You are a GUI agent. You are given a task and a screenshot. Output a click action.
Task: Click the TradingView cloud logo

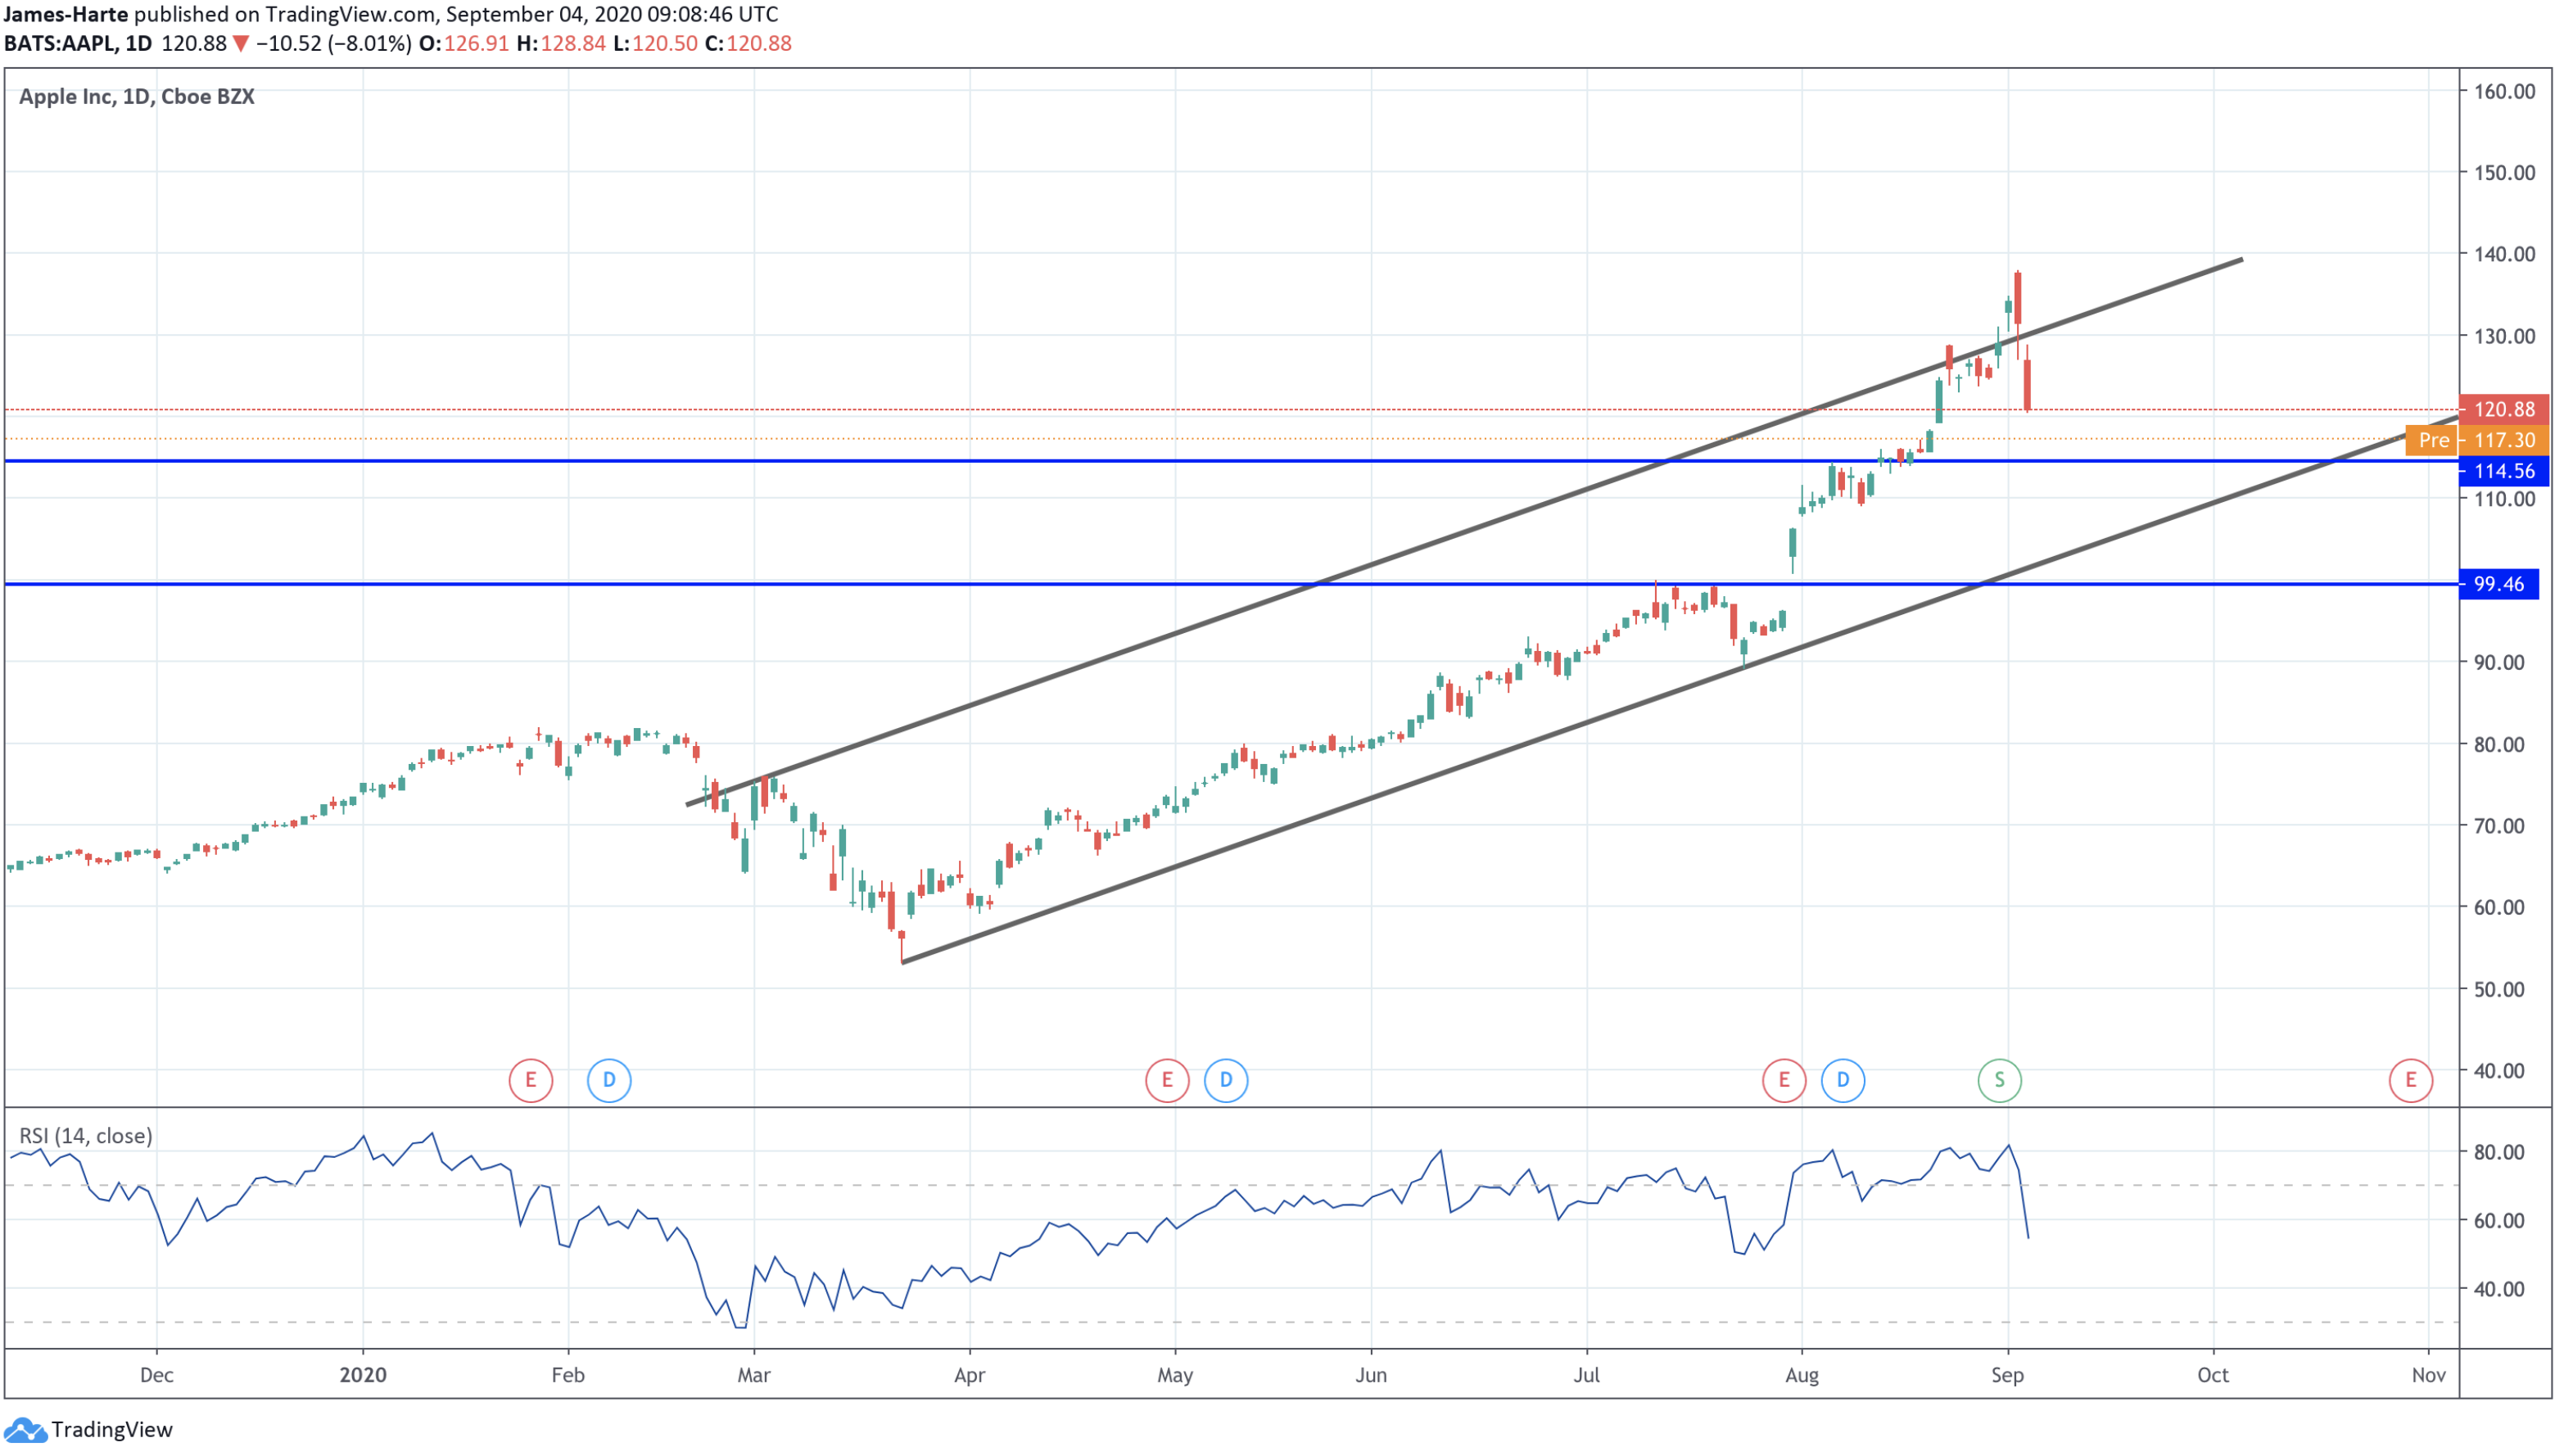(25, 1430)
